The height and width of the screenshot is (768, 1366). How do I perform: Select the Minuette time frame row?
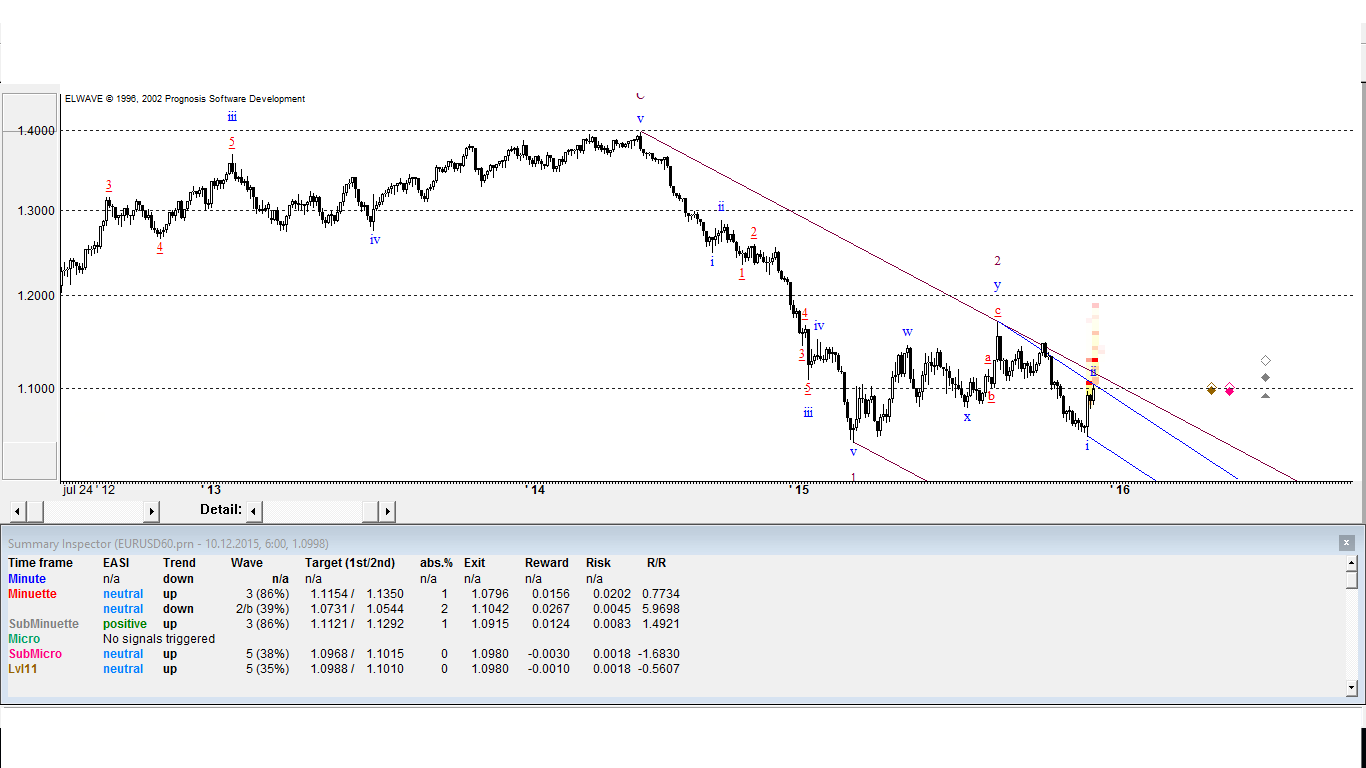pos(32,594)
